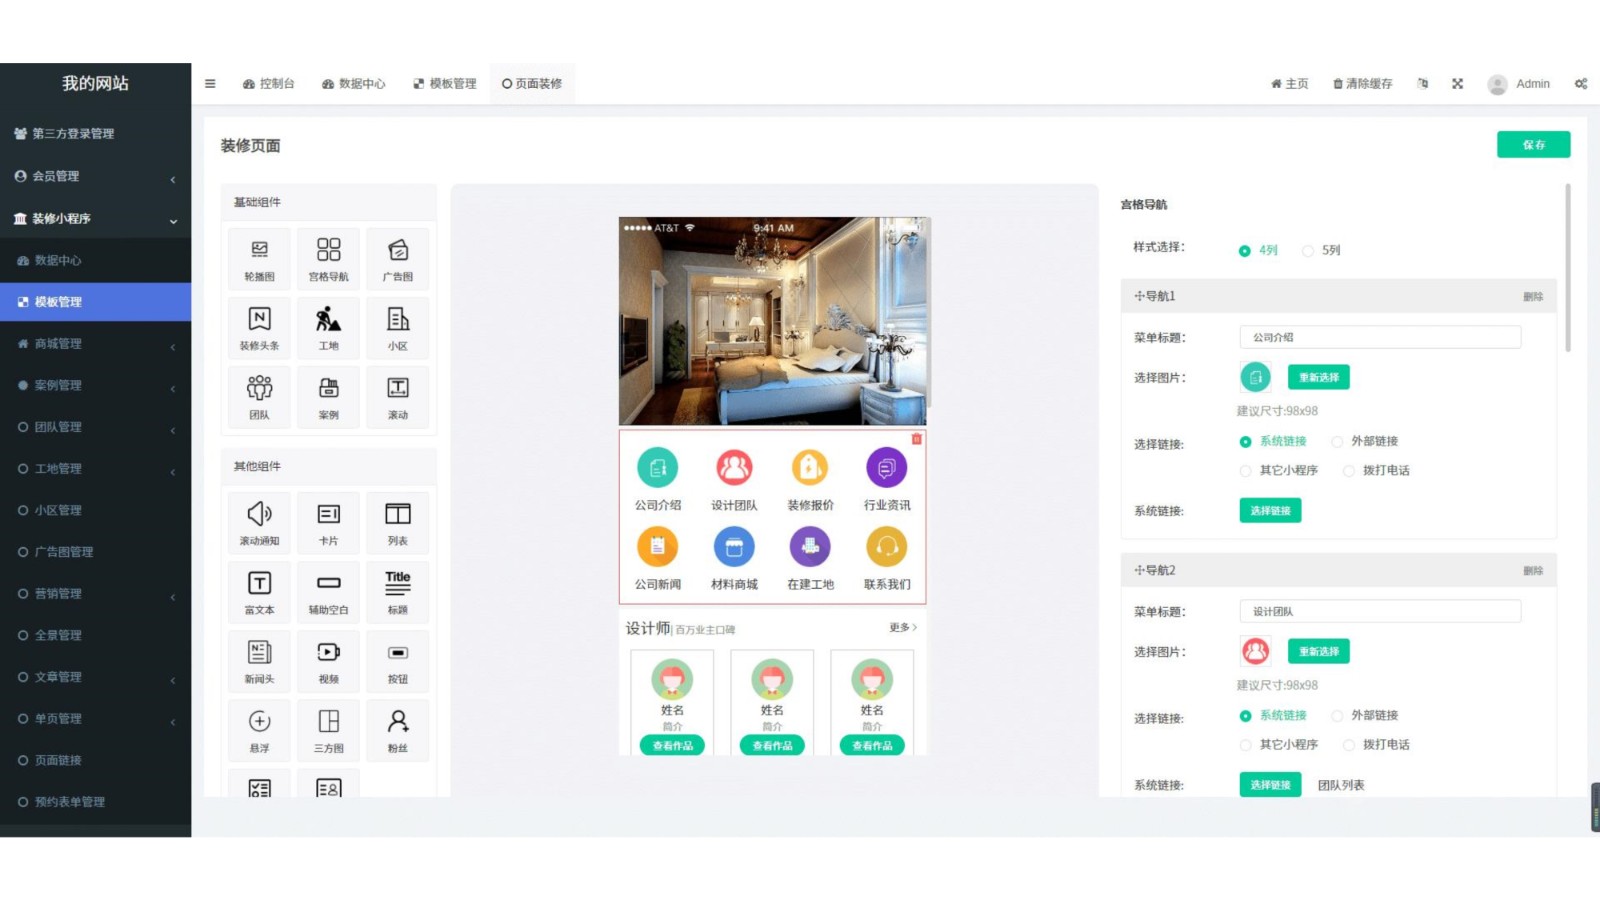The width and height of the screenshot is (1600, 900).
Task: Click the fullscreen icon in the top bar
Action: (x=1457, y=84)
